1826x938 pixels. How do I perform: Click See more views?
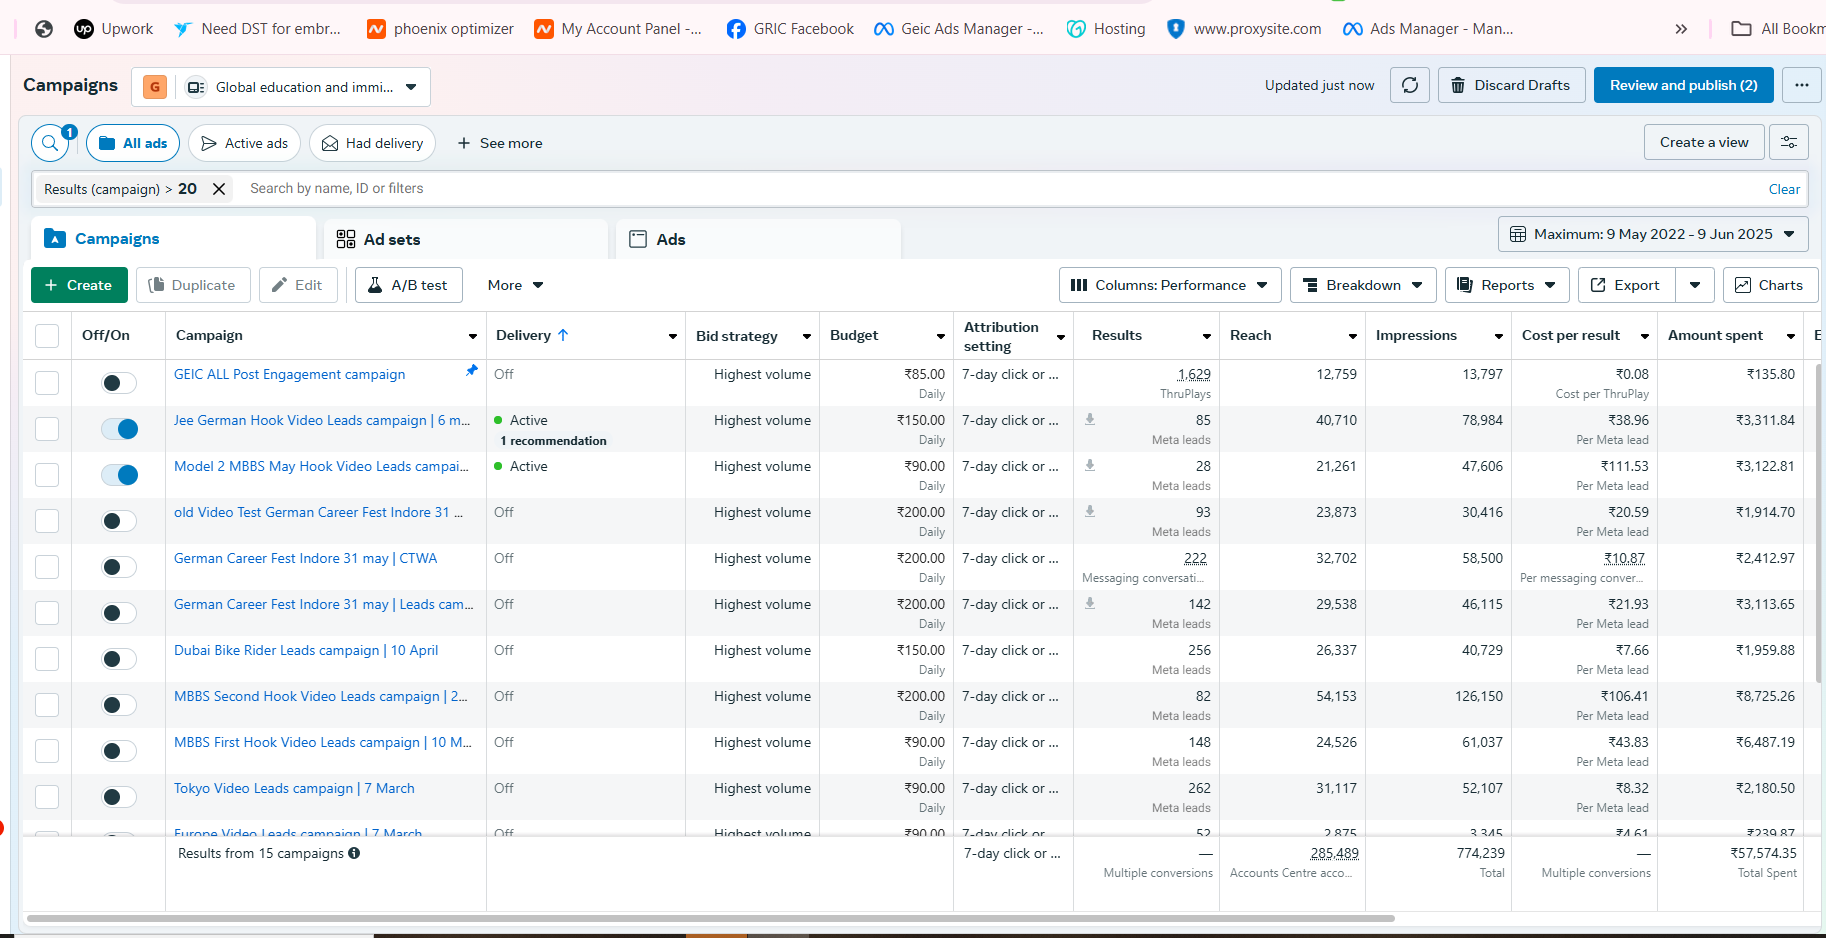tap(500, 143)
